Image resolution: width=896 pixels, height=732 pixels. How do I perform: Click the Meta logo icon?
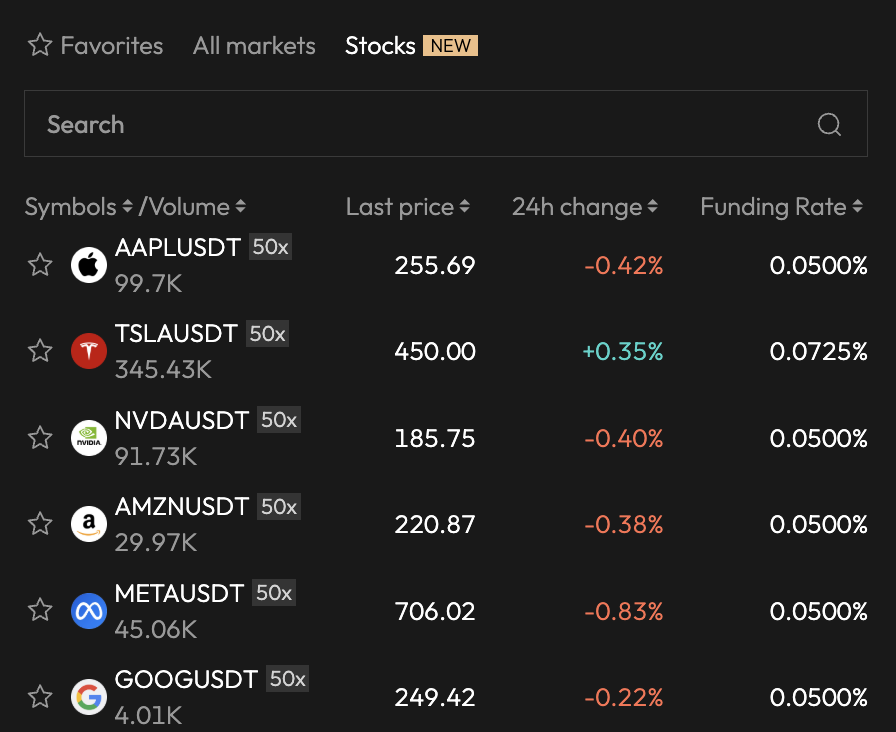(x=89, y=610)
